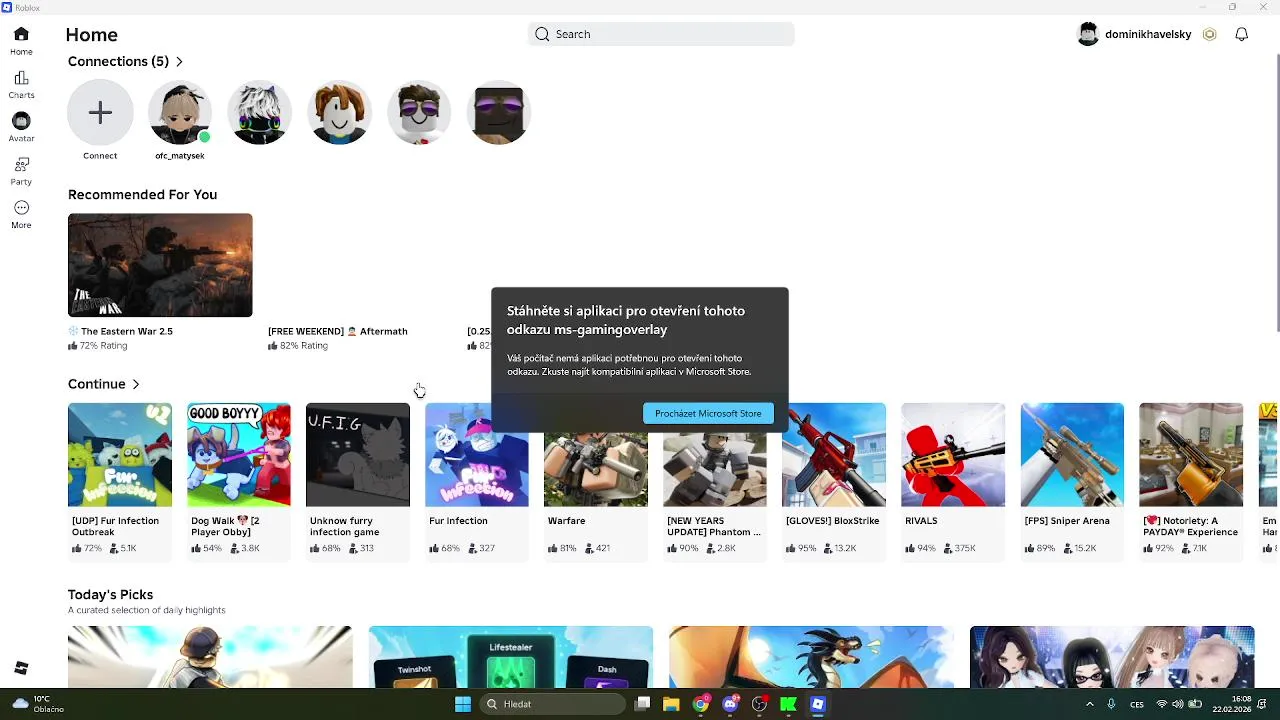Click inside the Search field
Viewport: 1280px width, 720px height.
tap(661, 34)
